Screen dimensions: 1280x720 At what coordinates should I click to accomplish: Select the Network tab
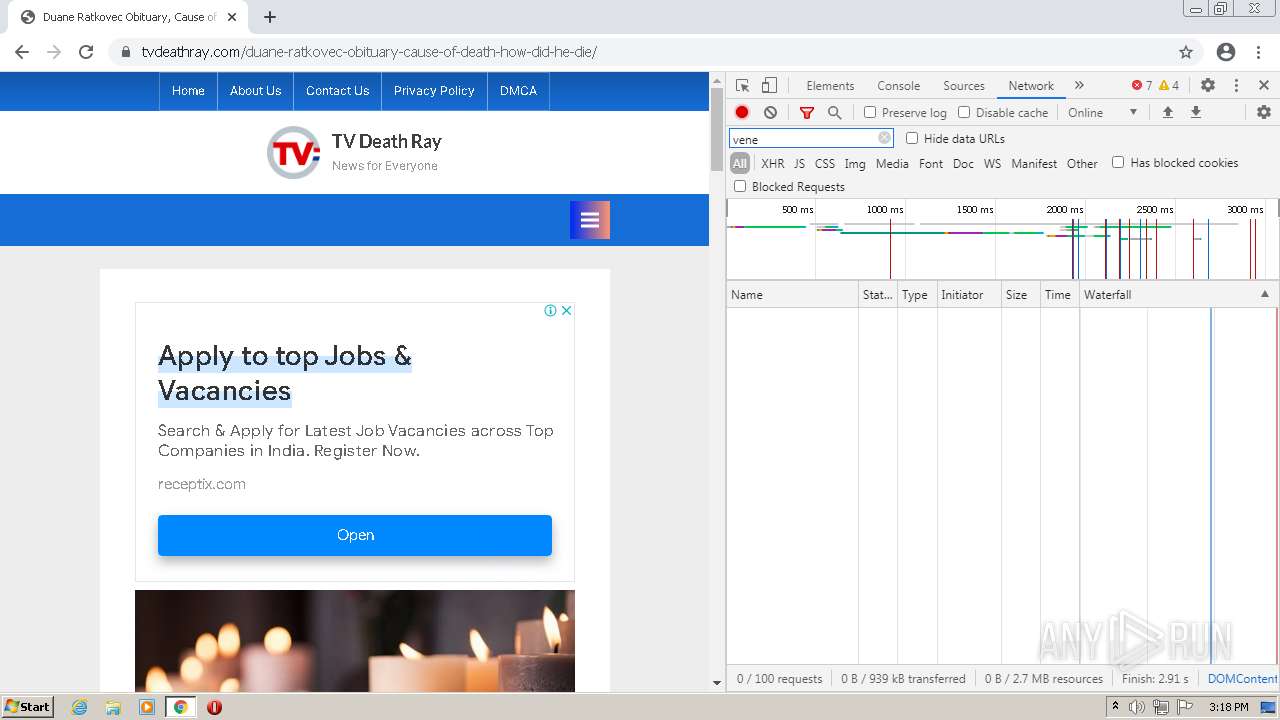(x=1031, y=86)
